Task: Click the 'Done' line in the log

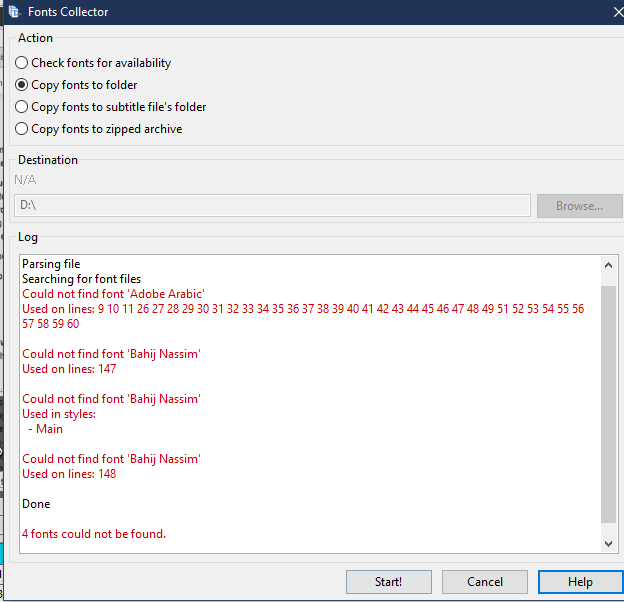Action: tap(36, 504)
